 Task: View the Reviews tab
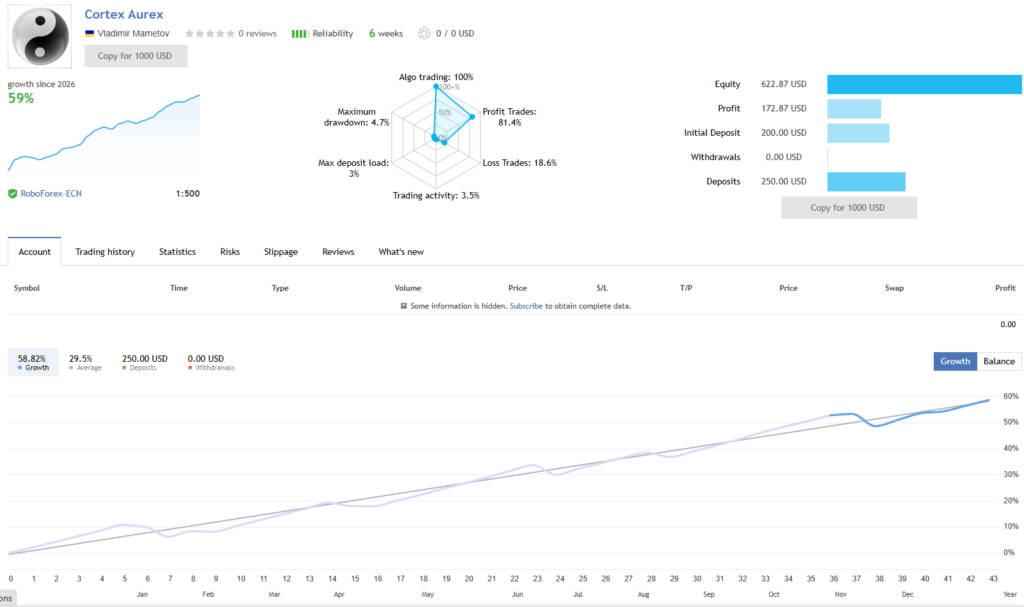[x=338, y=252]
